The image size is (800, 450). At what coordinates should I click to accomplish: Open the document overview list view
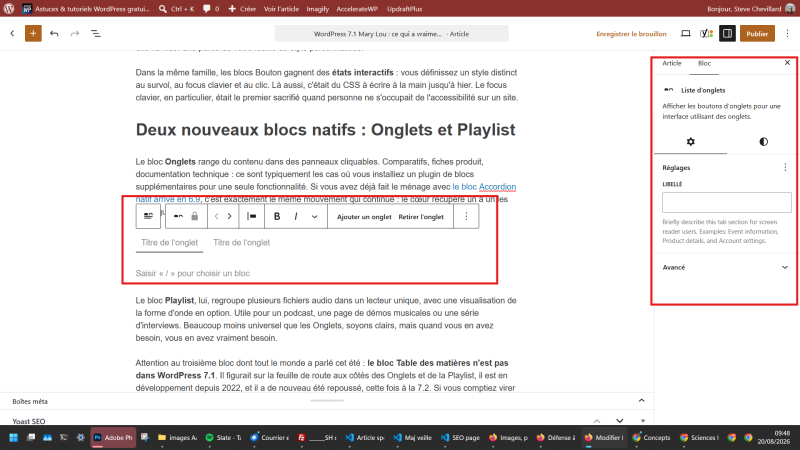coord(95,34)
